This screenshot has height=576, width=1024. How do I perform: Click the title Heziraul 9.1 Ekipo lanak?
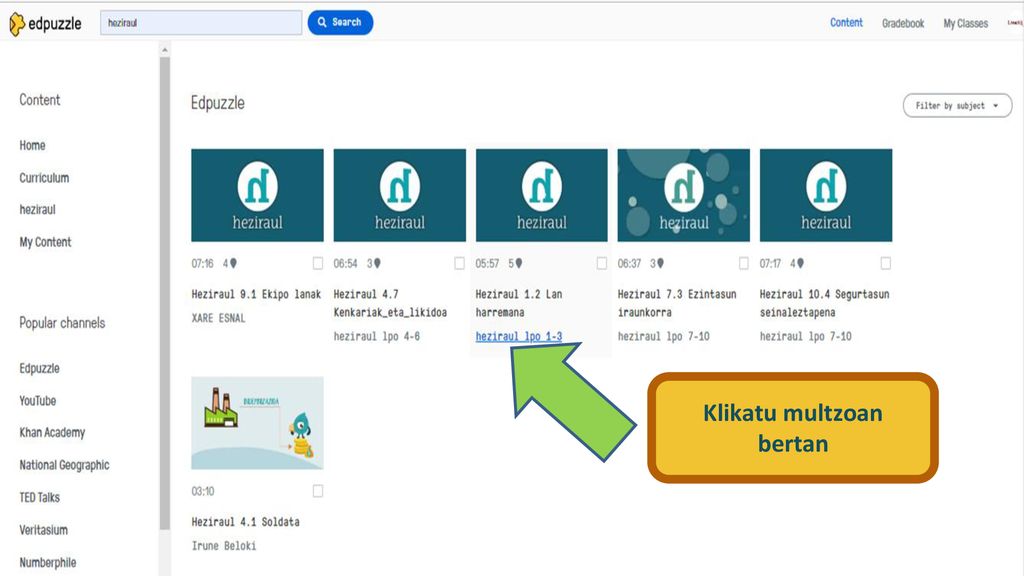(x=256, y=295)
